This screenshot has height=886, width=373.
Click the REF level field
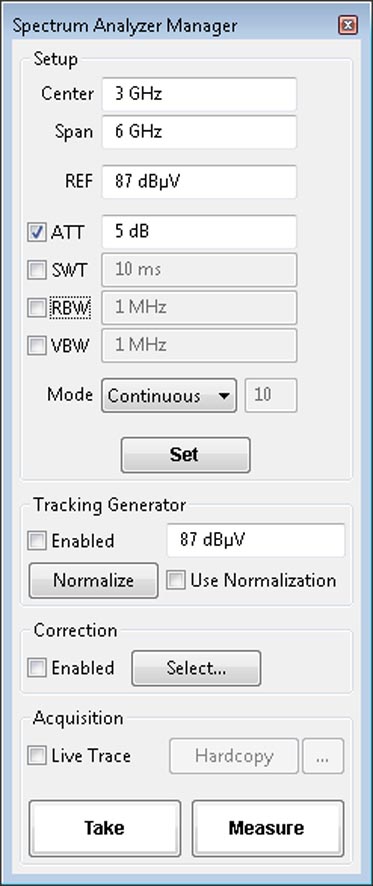coord(199,182)
